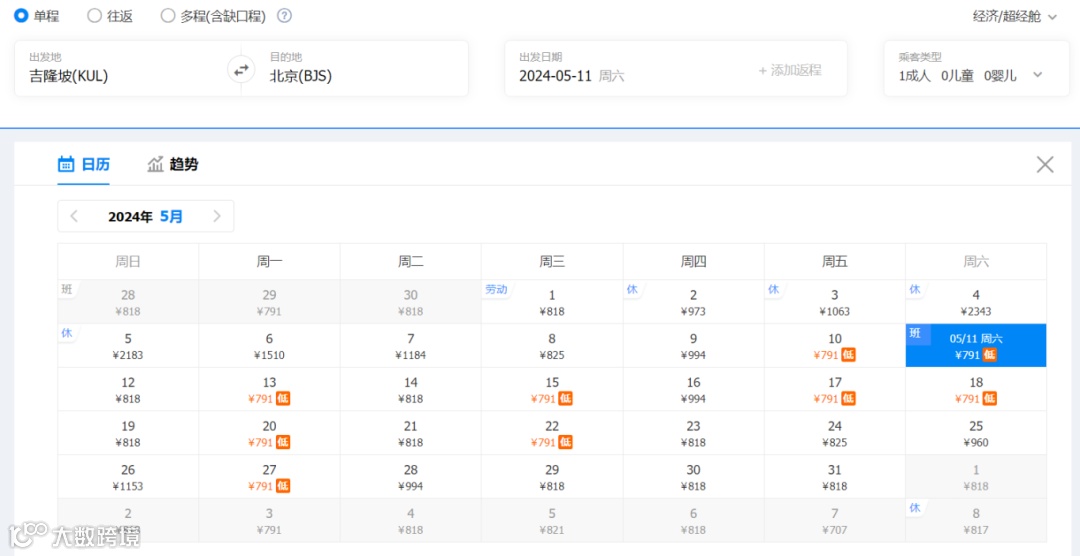Edit the departure city 吉隆坡(KUL) field
The height and width of the screenshot is (556, 1080).
[x=127, y=68]
